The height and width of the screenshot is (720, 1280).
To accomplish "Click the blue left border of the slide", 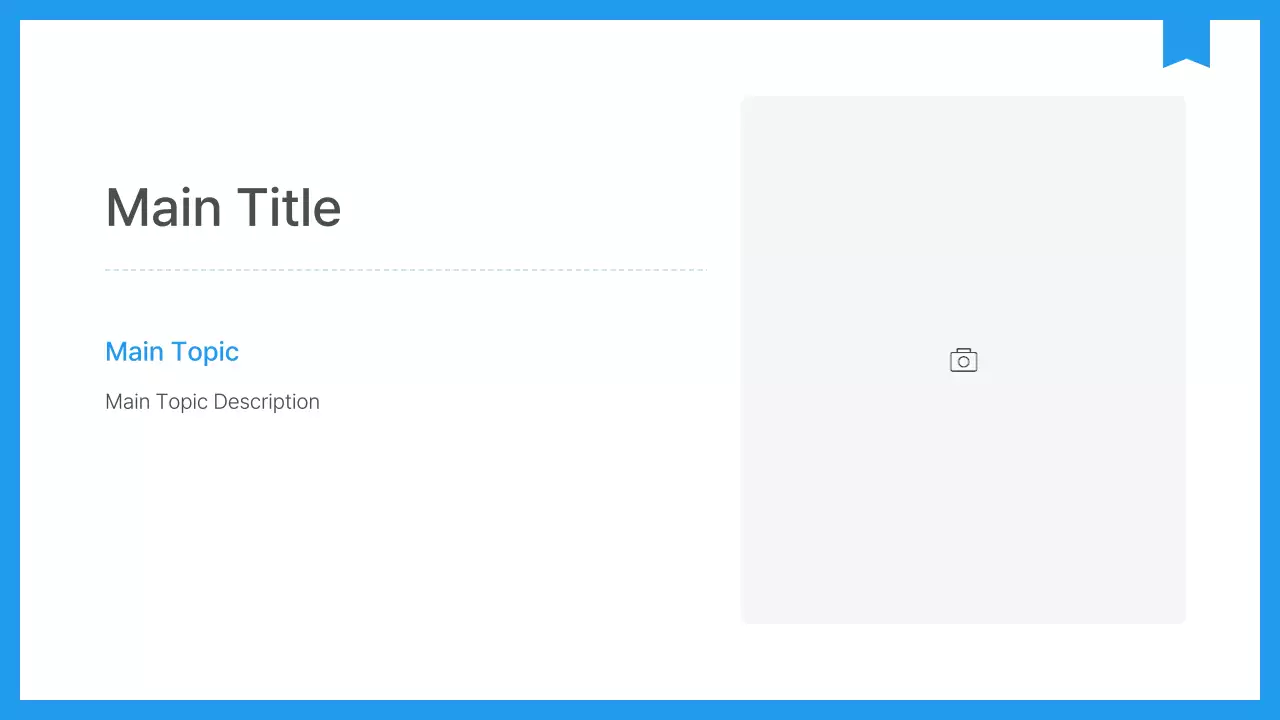I will point(9,360).
